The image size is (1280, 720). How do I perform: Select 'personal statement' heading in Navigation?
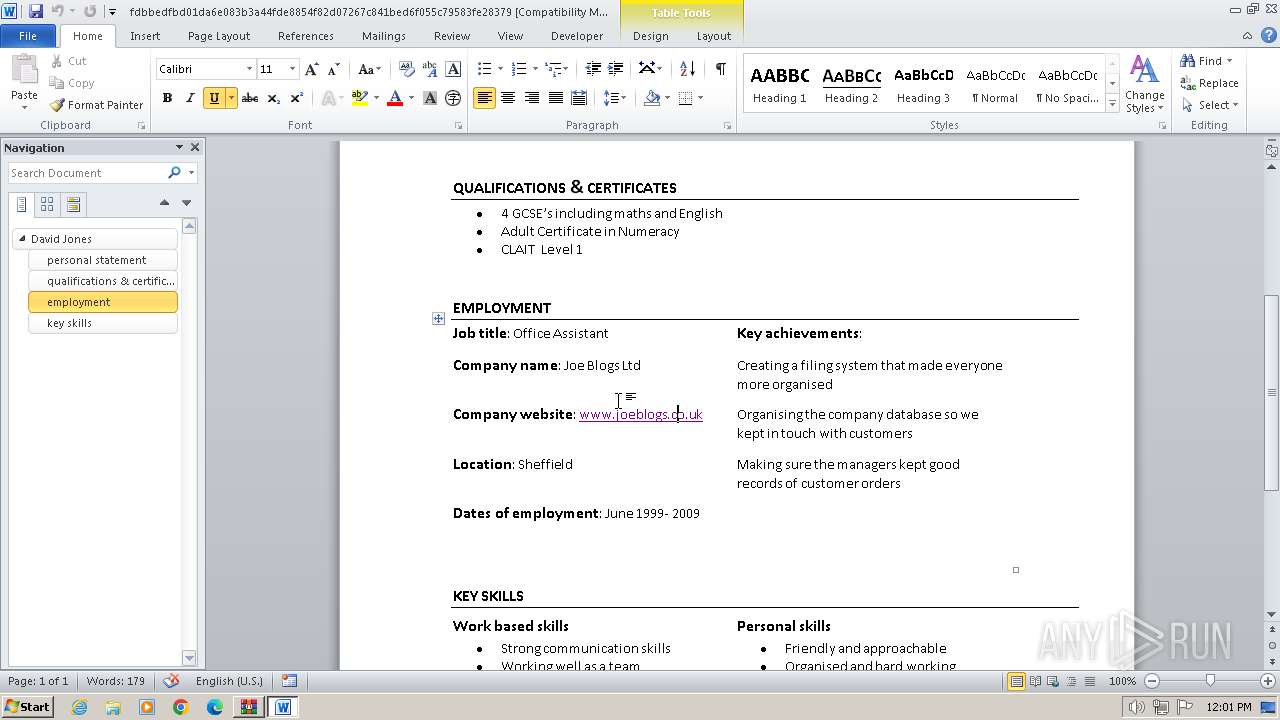[x=103, y=260]
